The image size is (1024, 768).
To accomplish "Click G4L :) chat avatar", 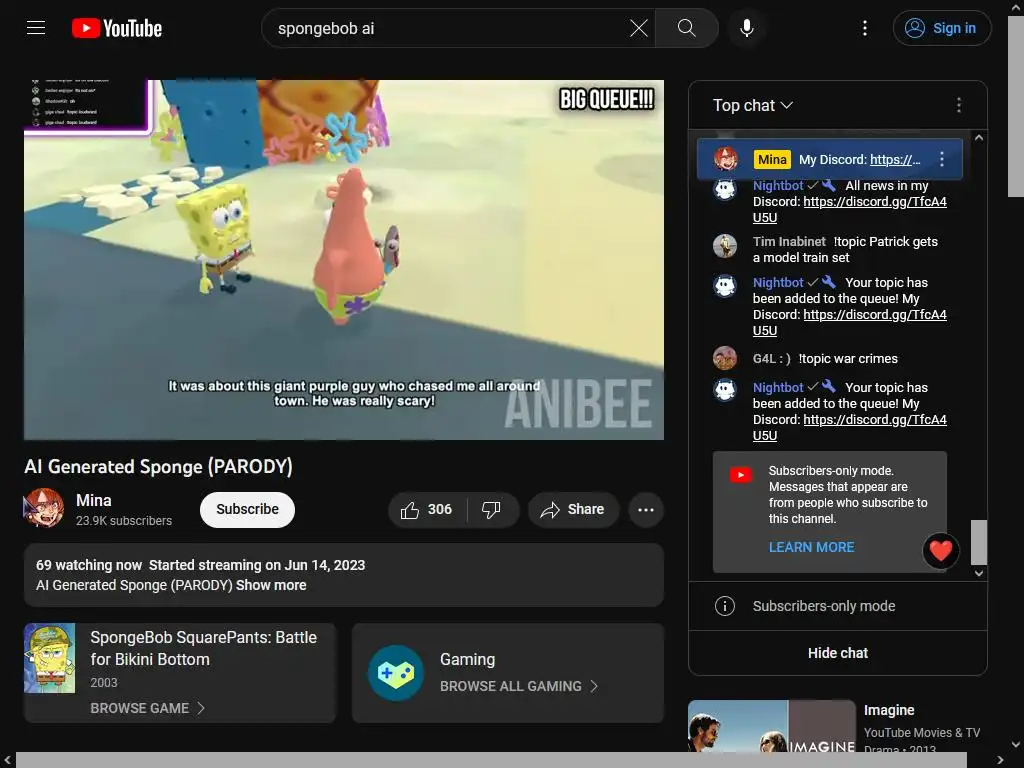I will point(725,358).
